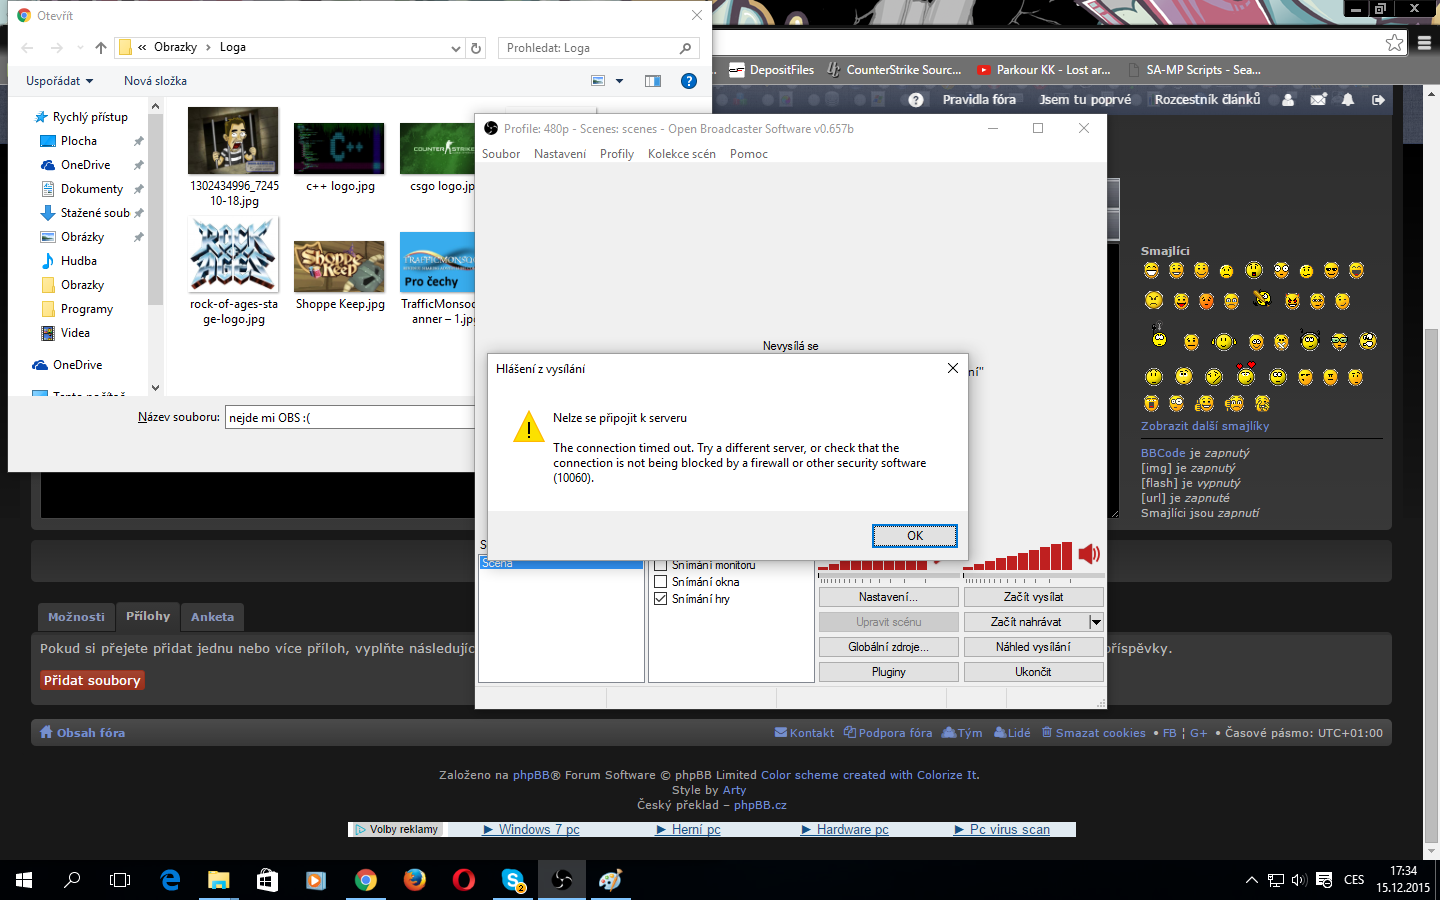This screenshot has width=1440, height=900.
Task: Open the BBCode link in the forum
Action: pyautogui.click(x=1163, y=453)
